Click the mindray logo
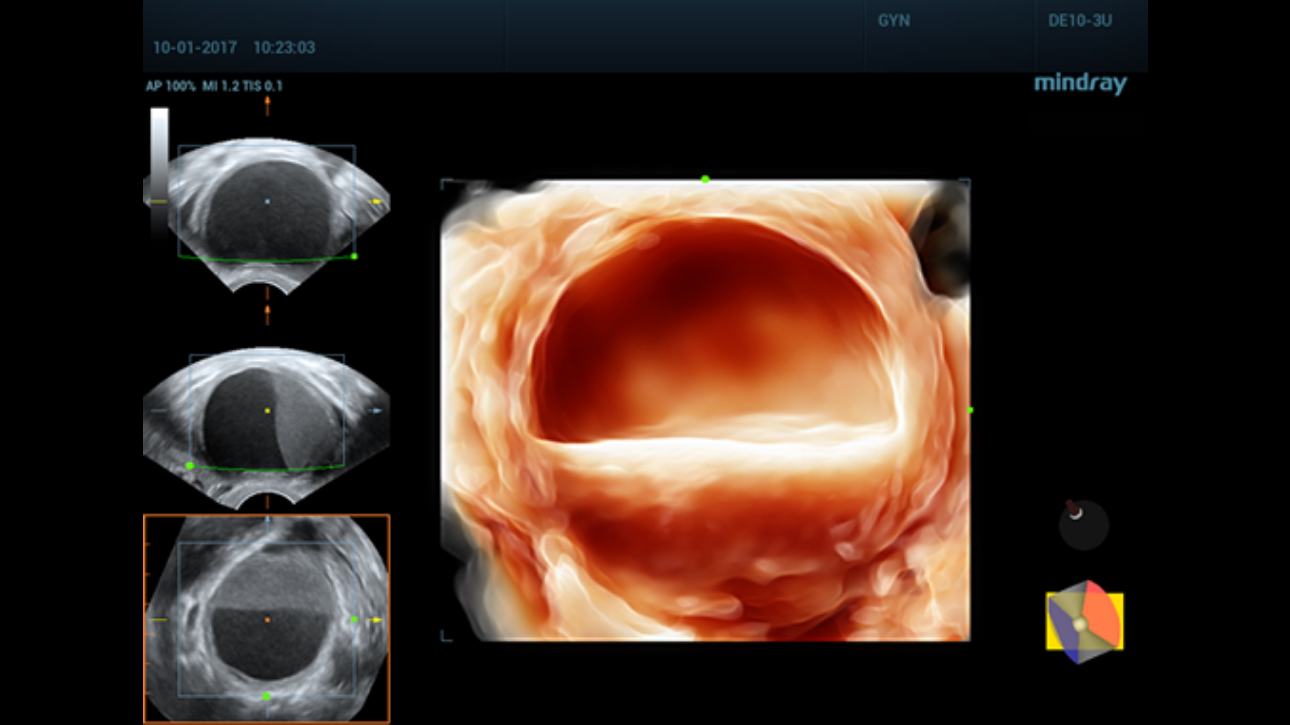Image resolution: width=1290 pixels, height=725 pixels. 1080,84
